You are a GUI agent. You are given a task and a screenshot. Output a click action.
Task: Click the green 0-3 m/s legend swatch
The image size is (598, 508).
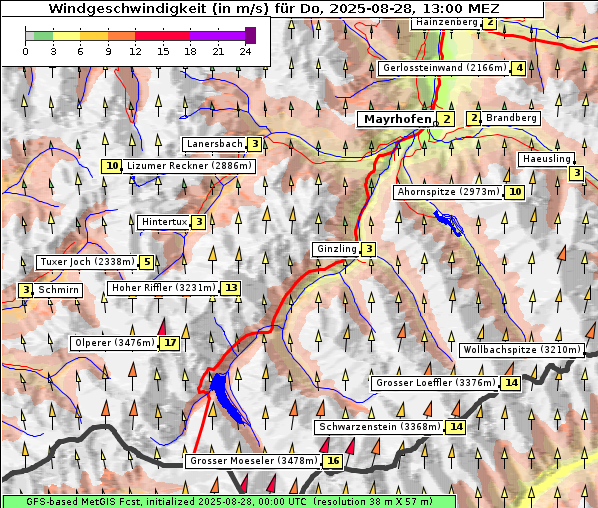click(43, 36)
